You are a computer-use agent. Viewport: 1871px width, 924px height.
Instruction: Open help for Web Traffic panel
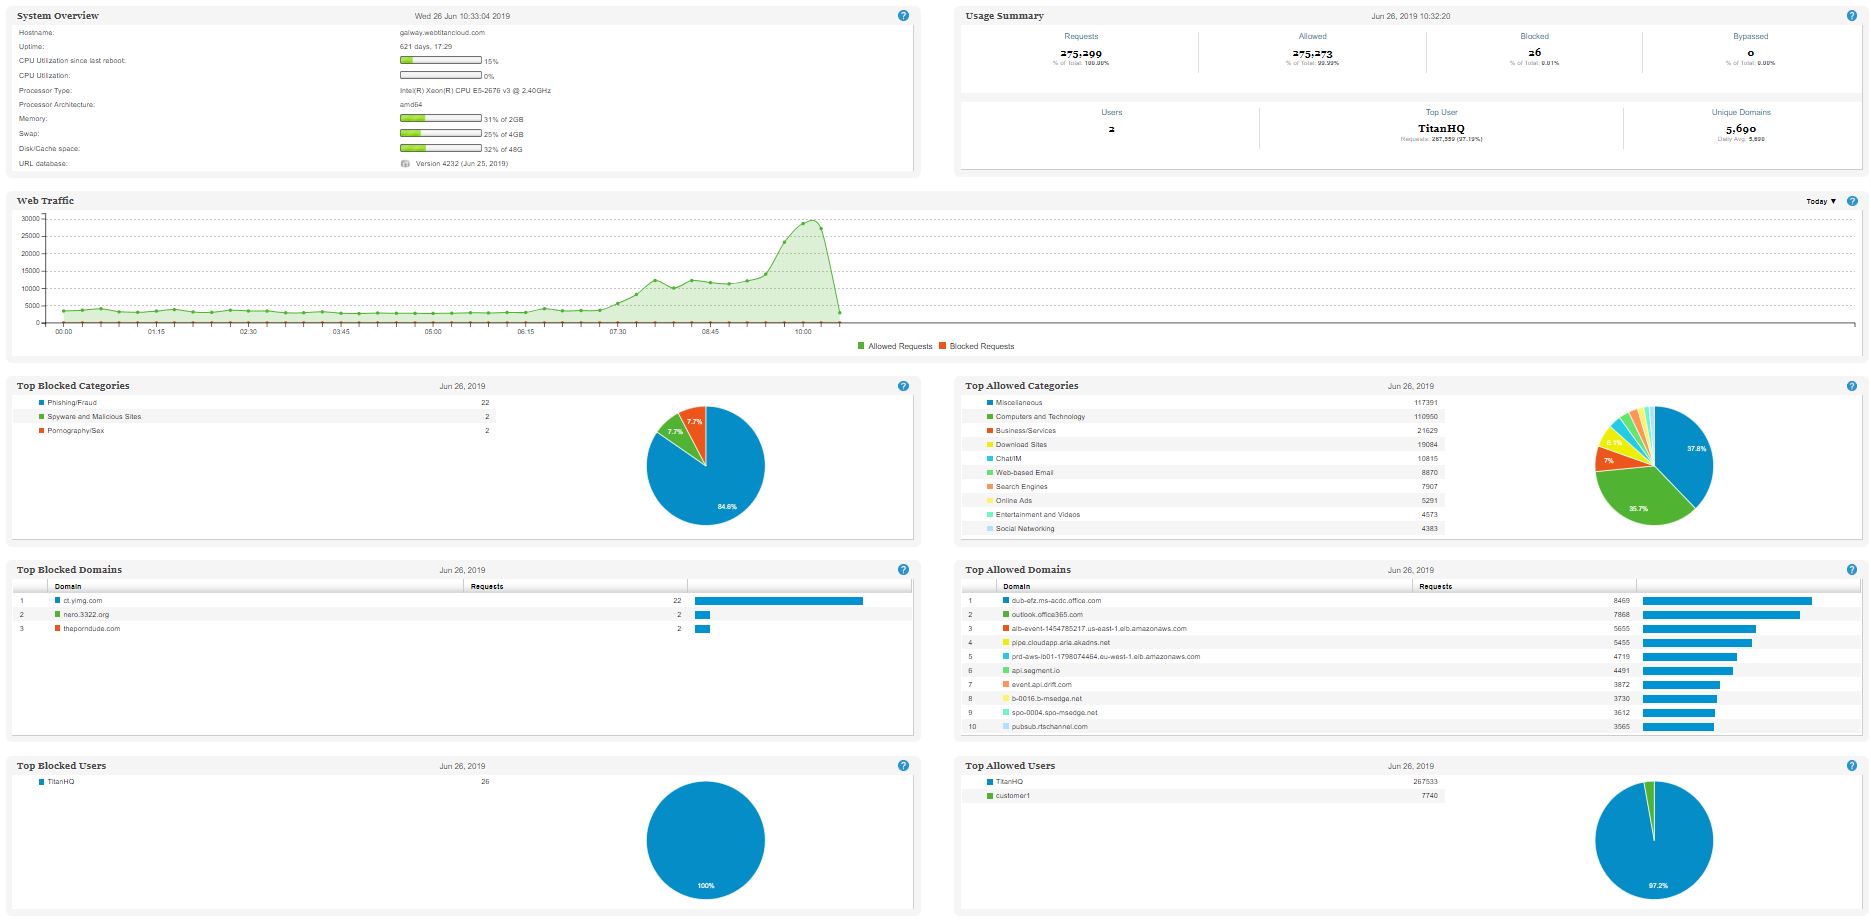point(1851,201)
